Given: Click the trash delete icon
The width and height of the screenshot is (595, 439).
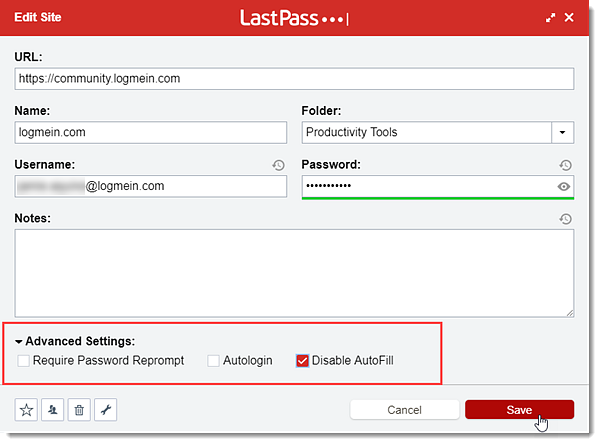Looking at the screenshot, I should (79, 409).
